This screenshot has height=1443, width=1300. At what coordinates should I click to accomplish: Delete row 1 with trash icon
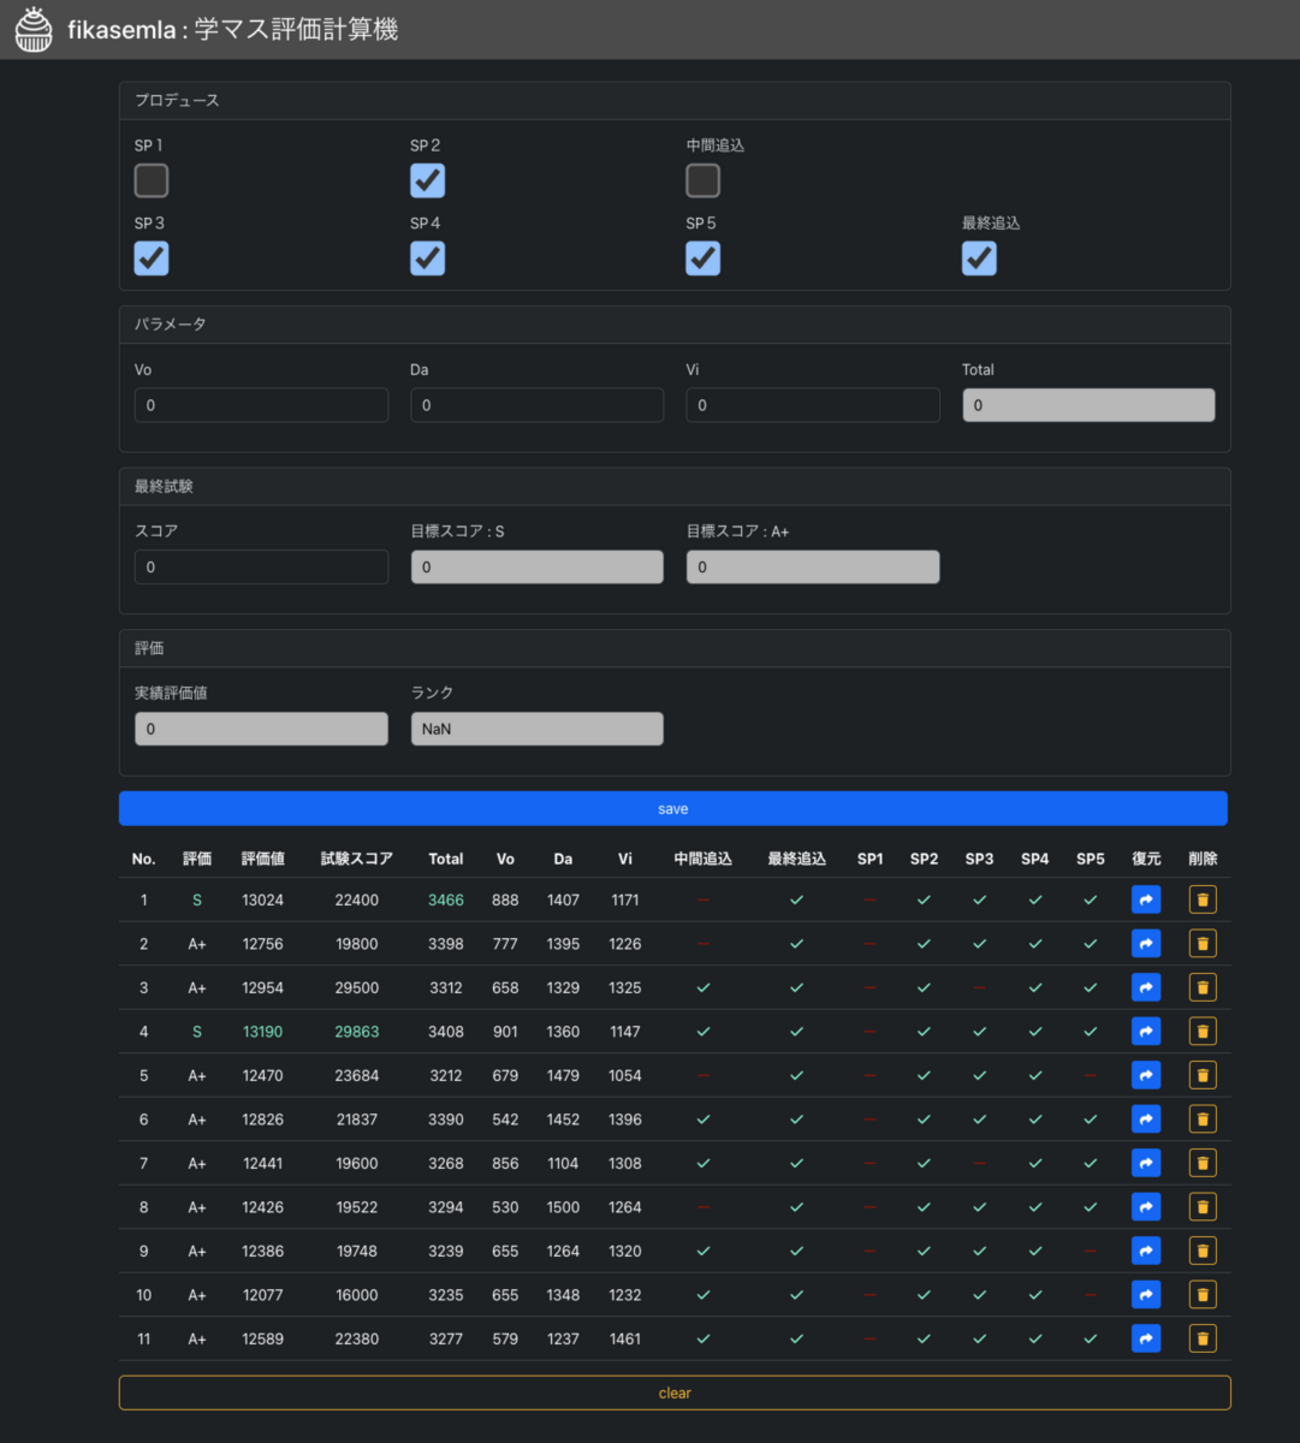click(1202, 900)
